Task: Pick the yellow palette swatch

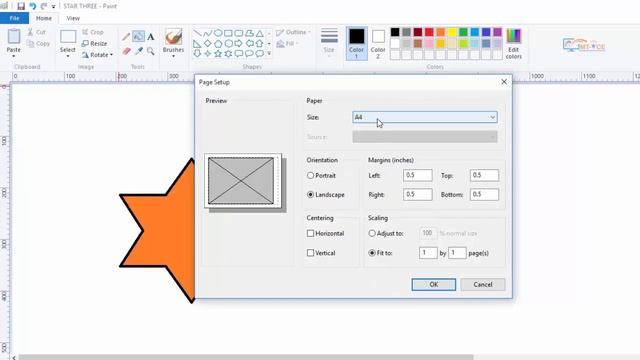Action: (x=452, y=32)
